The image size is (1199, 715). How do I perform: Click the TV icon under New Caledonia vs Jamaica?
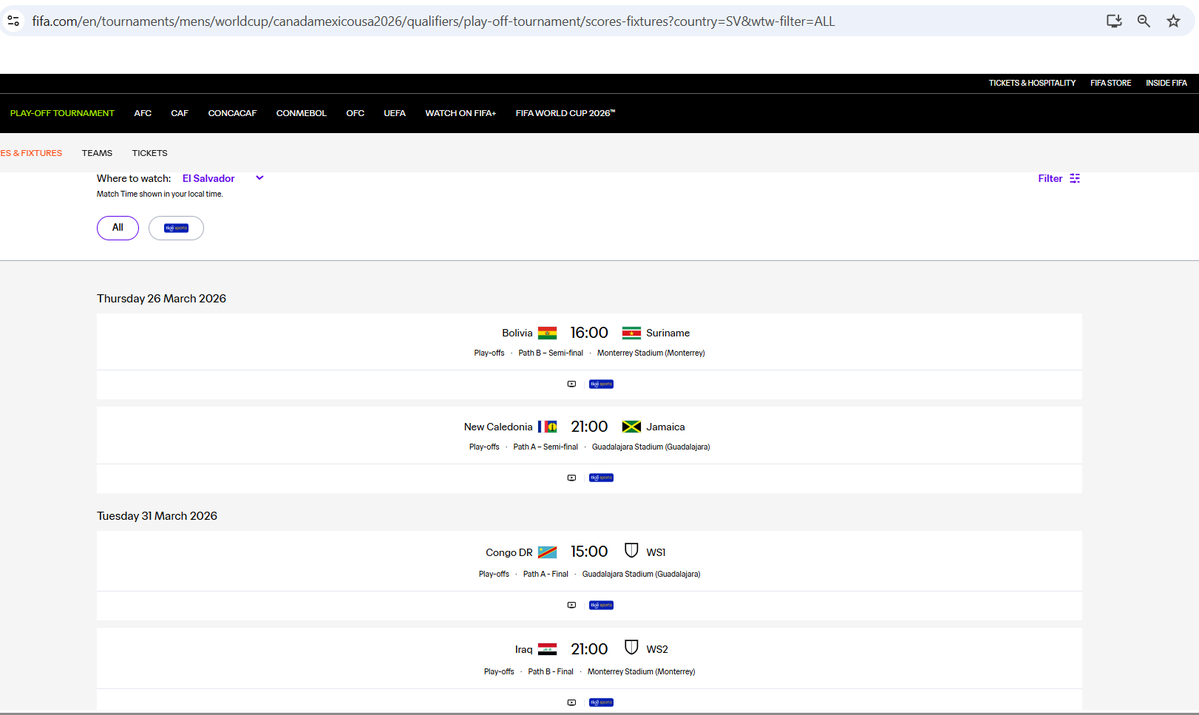click(571, 478)
